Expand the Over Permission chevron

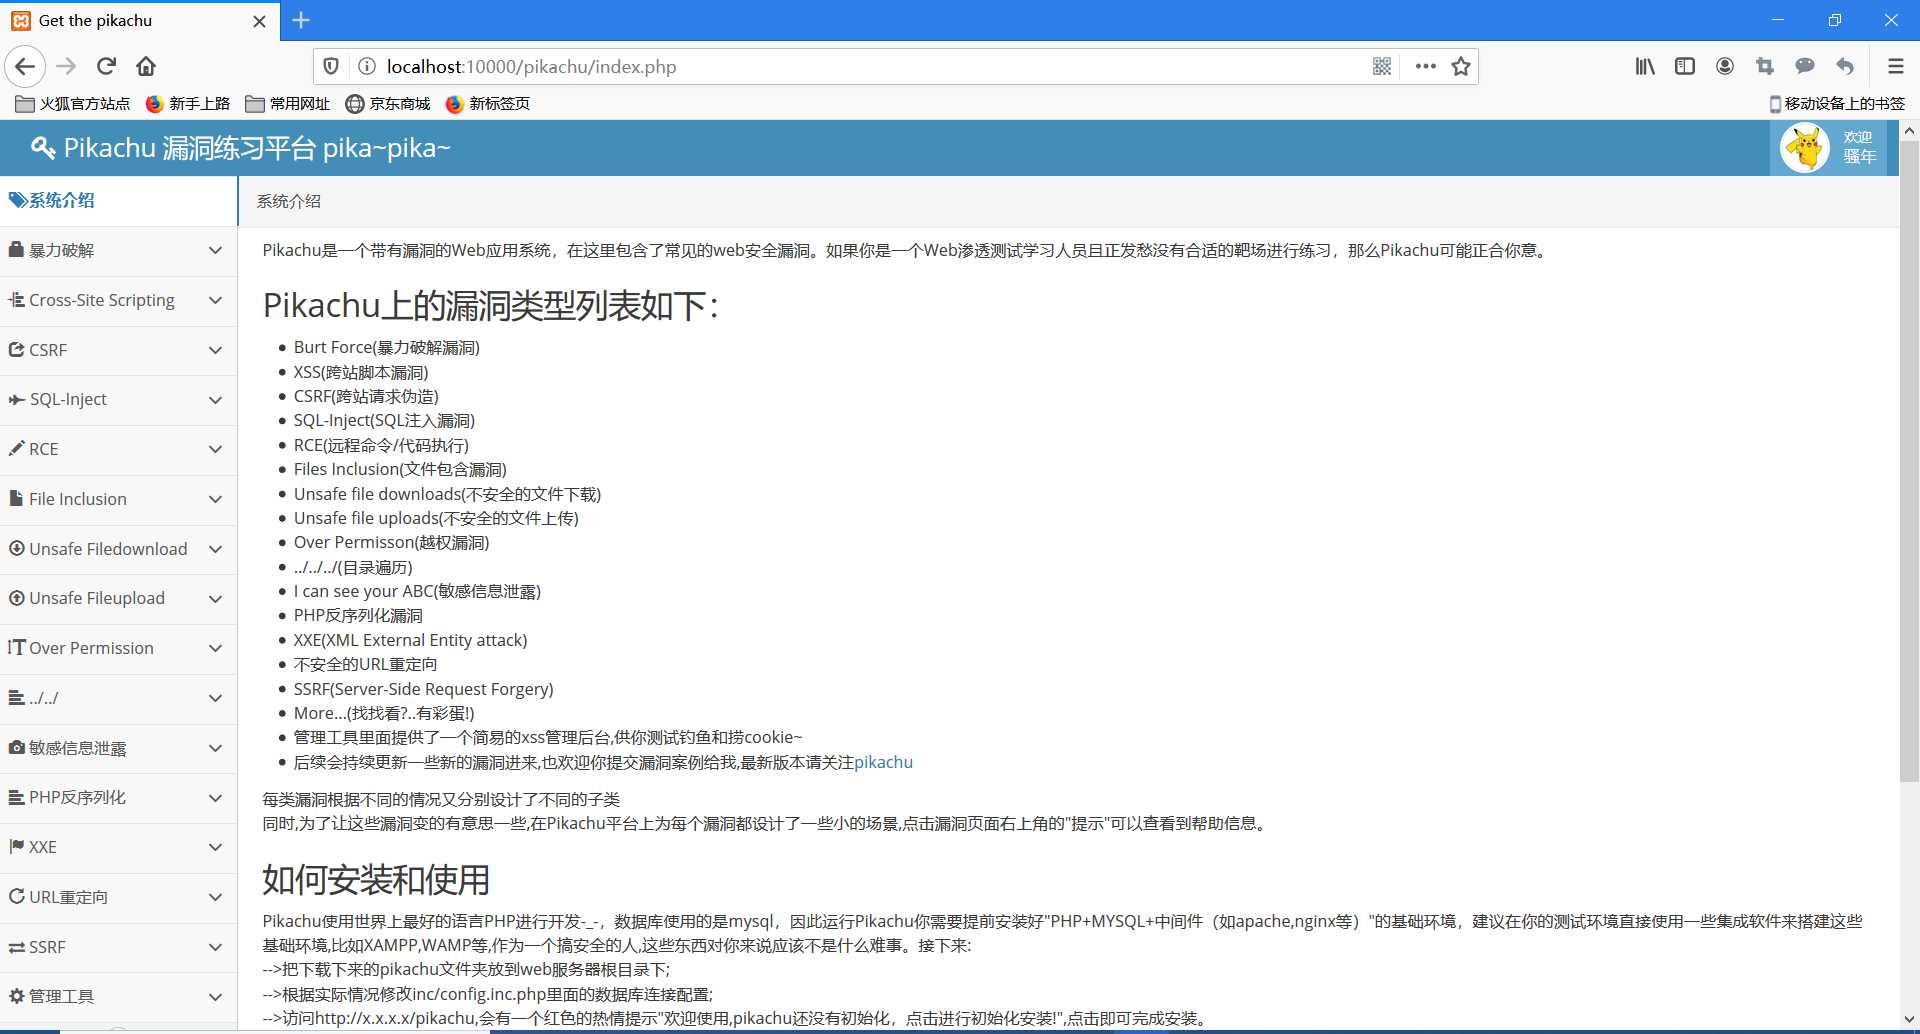pyautogui.click(x=215, y=648)
